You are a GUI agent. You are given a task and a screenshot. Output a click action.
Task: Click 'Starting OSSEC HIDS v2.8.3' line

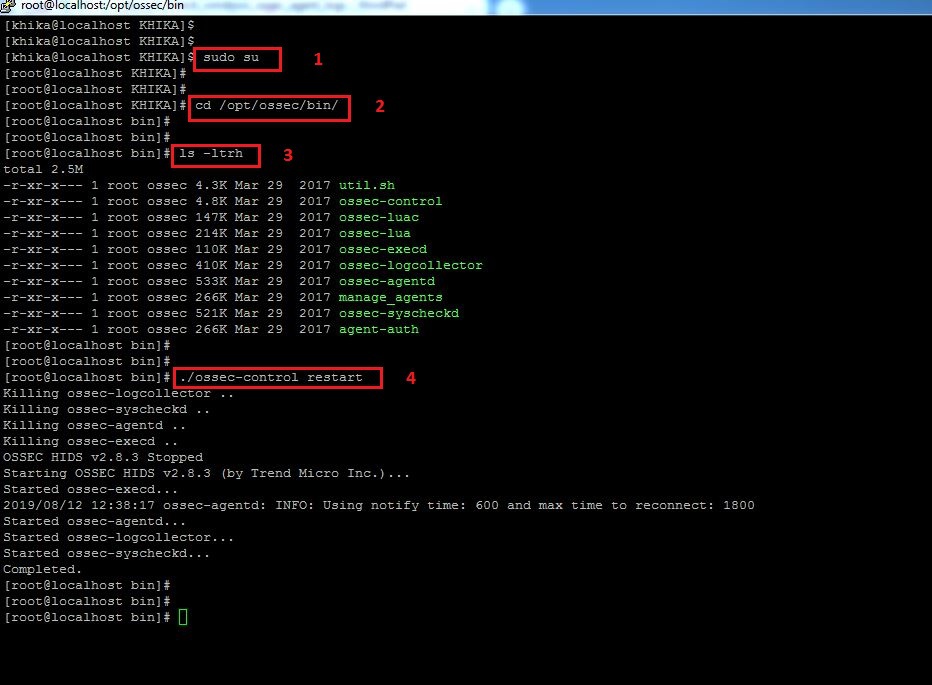[206, 473]
